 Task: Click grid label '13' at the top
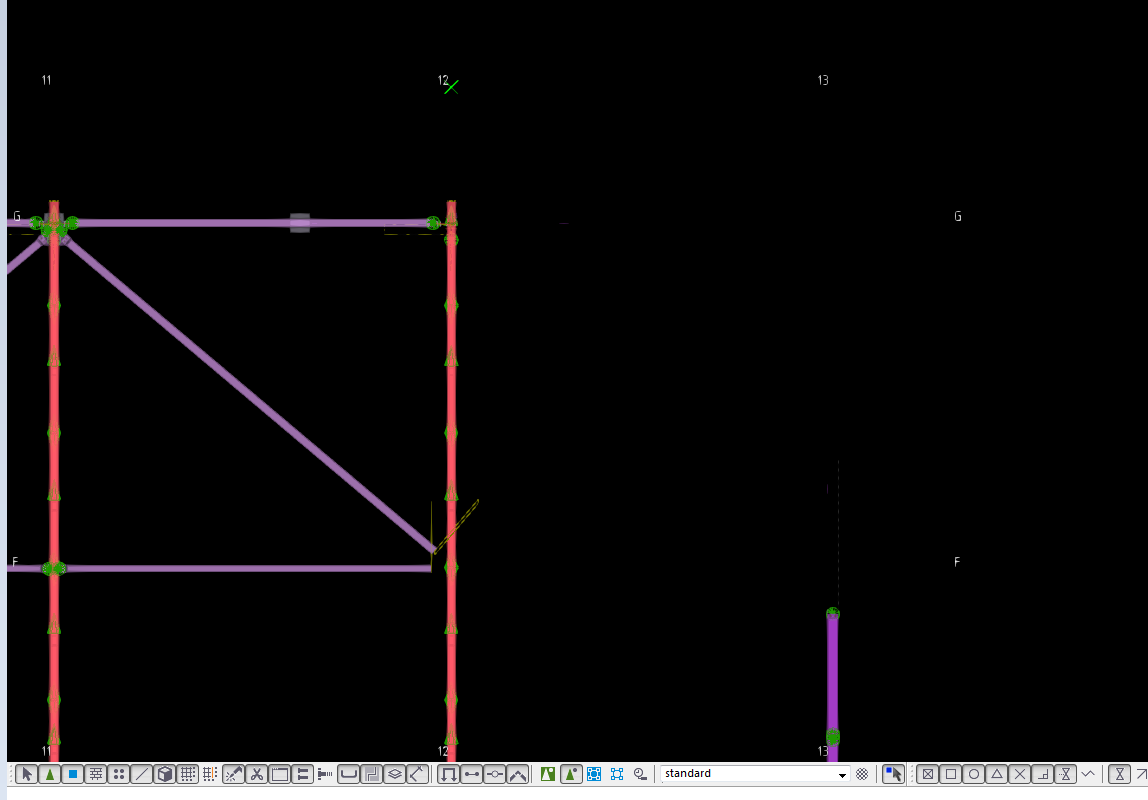click(823, 80)
